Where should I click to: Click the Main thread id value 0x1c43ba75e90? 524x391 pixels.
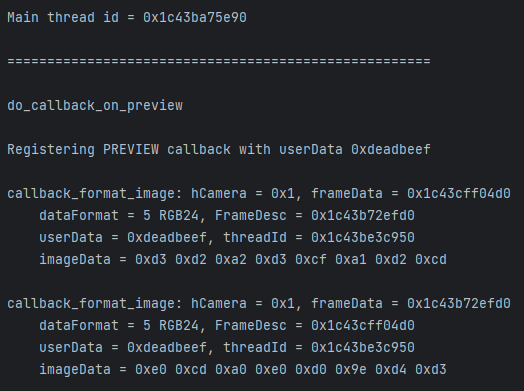point(195,17)
